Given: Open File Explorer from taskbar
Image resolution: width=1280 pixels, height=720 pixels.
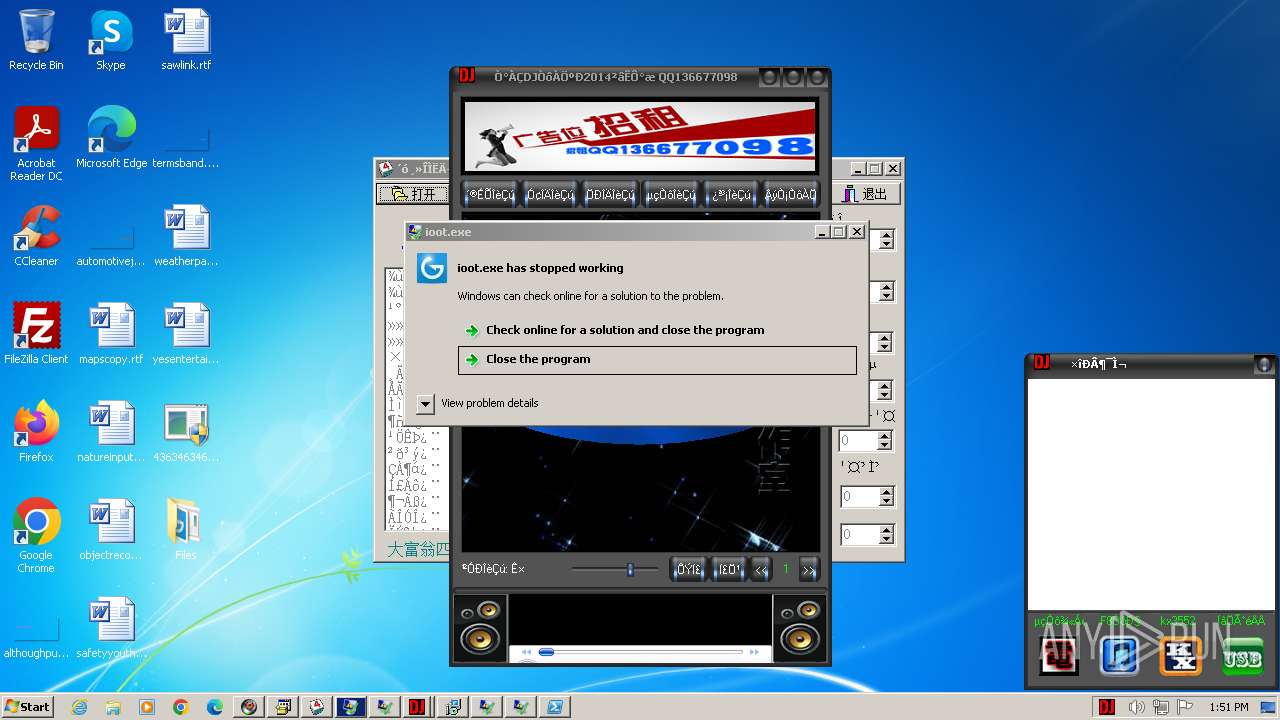Looking at the screenshot, I should point(113,707).
